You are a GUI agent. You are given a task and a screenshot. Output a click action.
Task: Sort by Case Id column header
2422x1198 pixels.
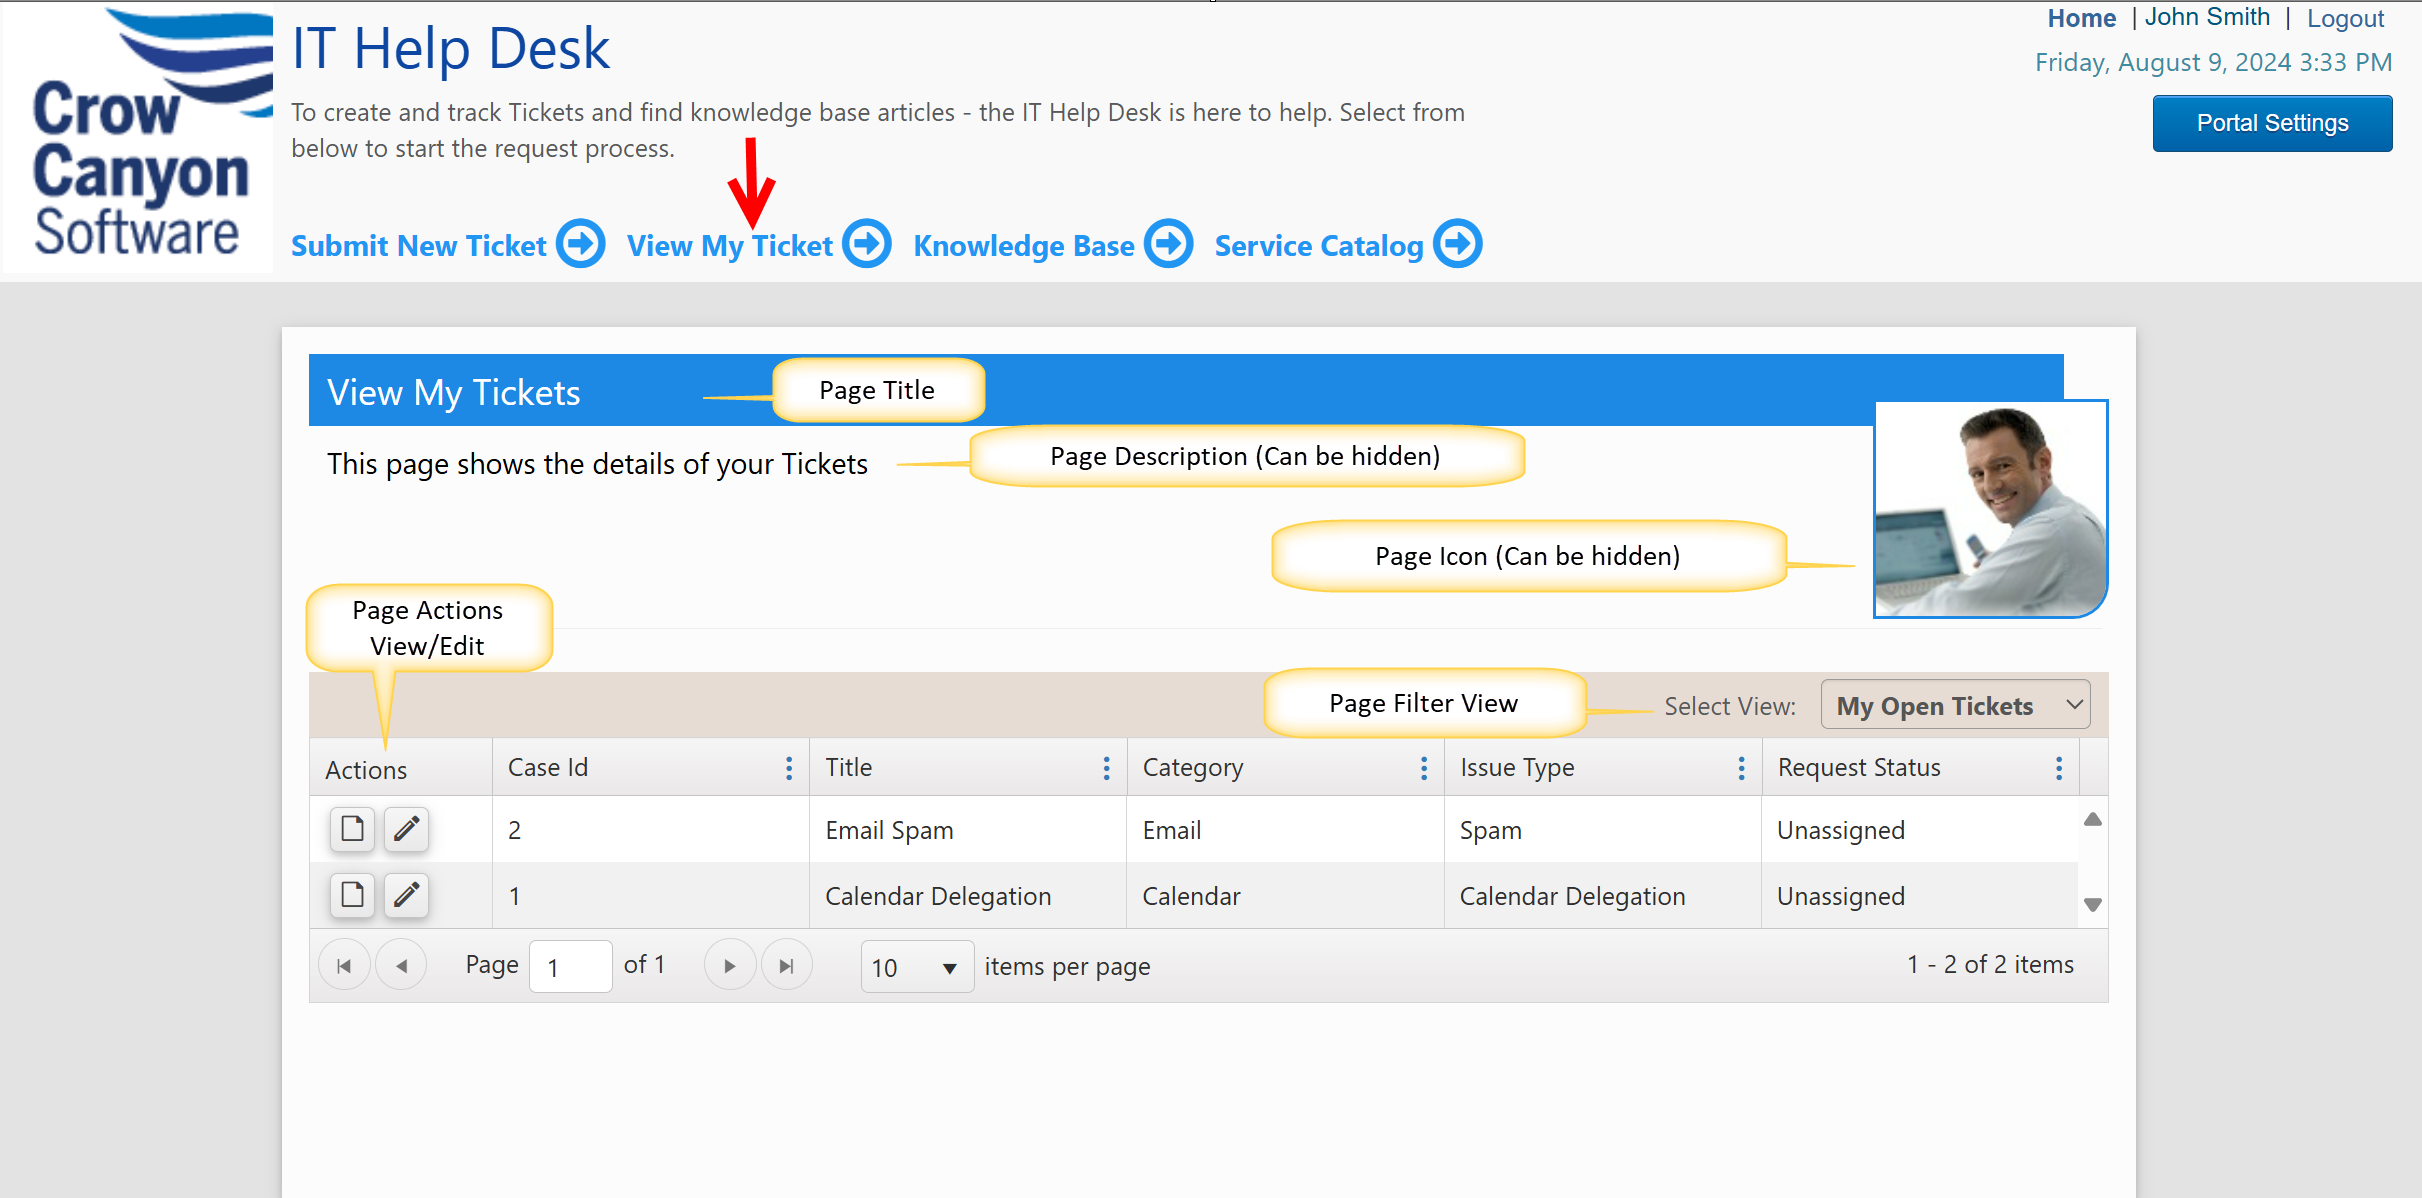(548, 767)
